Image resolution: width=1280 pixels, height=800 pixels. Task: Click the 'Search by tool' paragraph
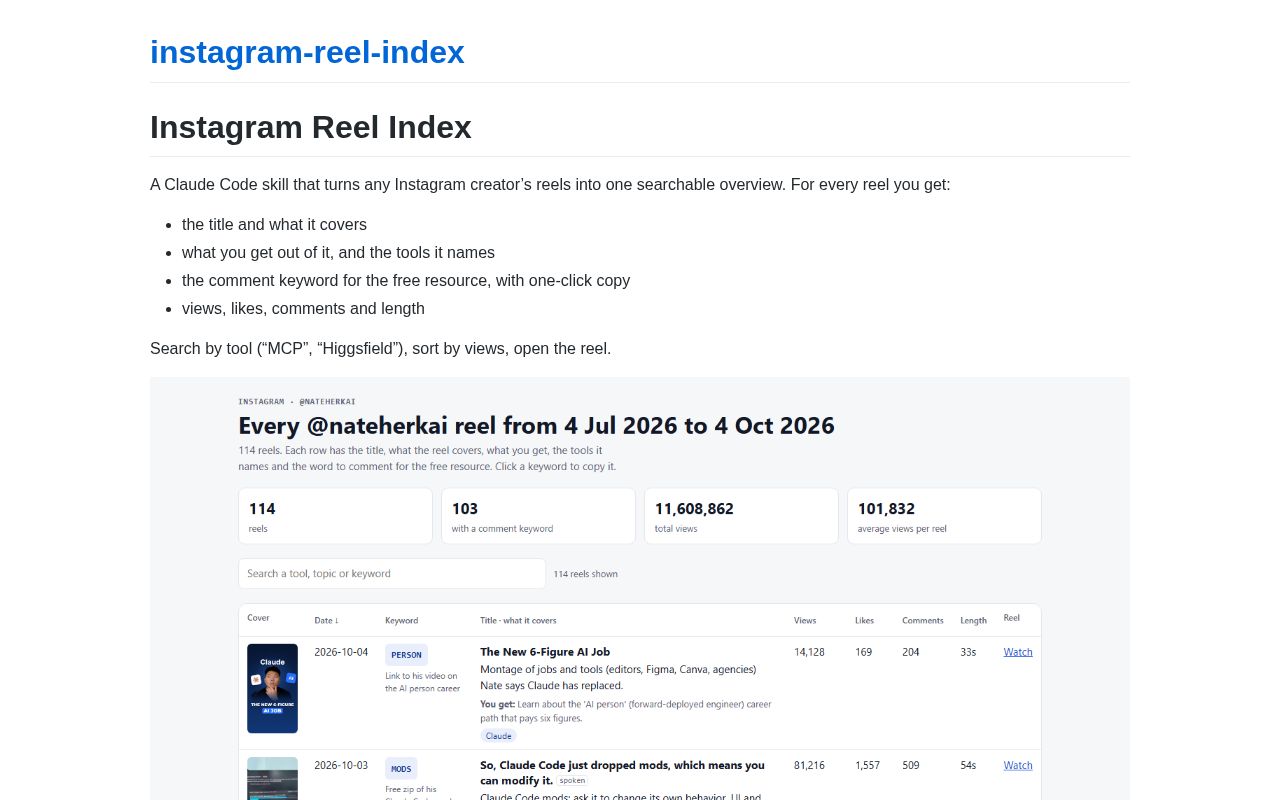(x=380, y=349)
